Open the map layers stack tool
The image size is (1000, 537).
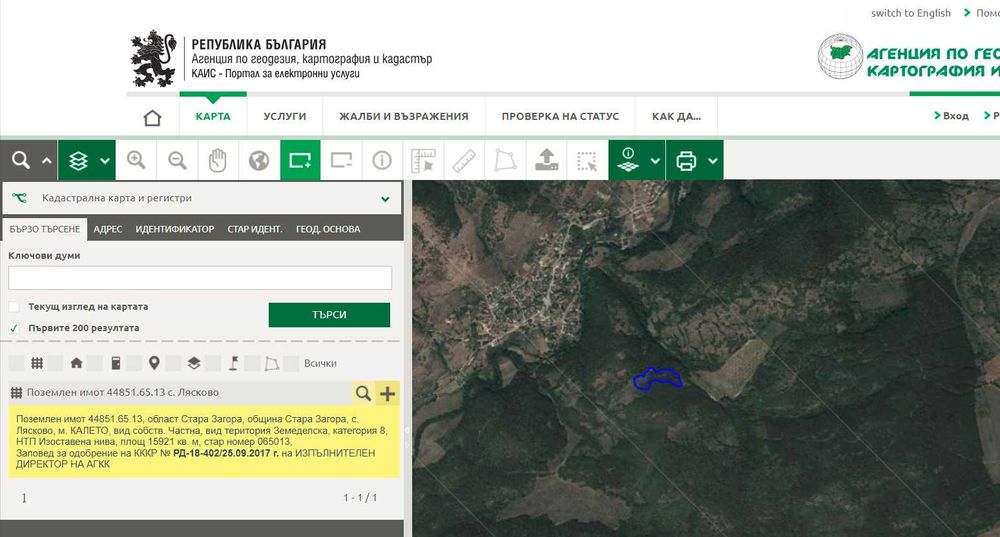tap(78, 161)
